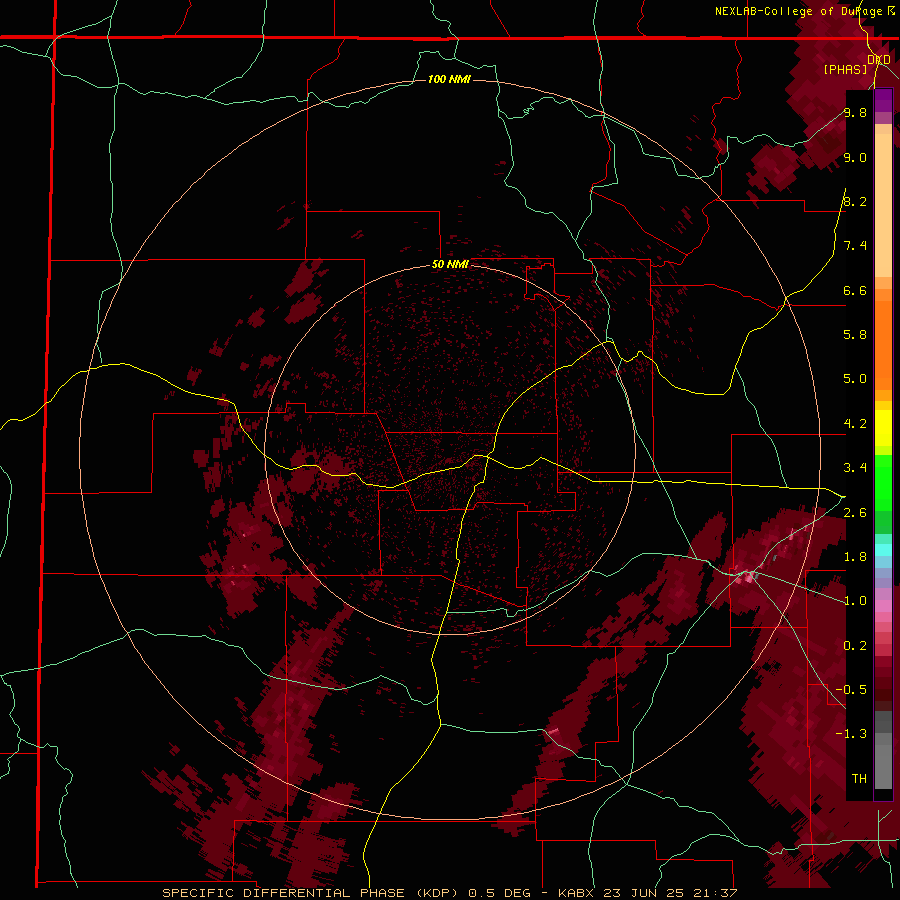This screenshot has height=900, width=900.
Task: Click the cyan segment of the color bar
Action: (883, 549)
